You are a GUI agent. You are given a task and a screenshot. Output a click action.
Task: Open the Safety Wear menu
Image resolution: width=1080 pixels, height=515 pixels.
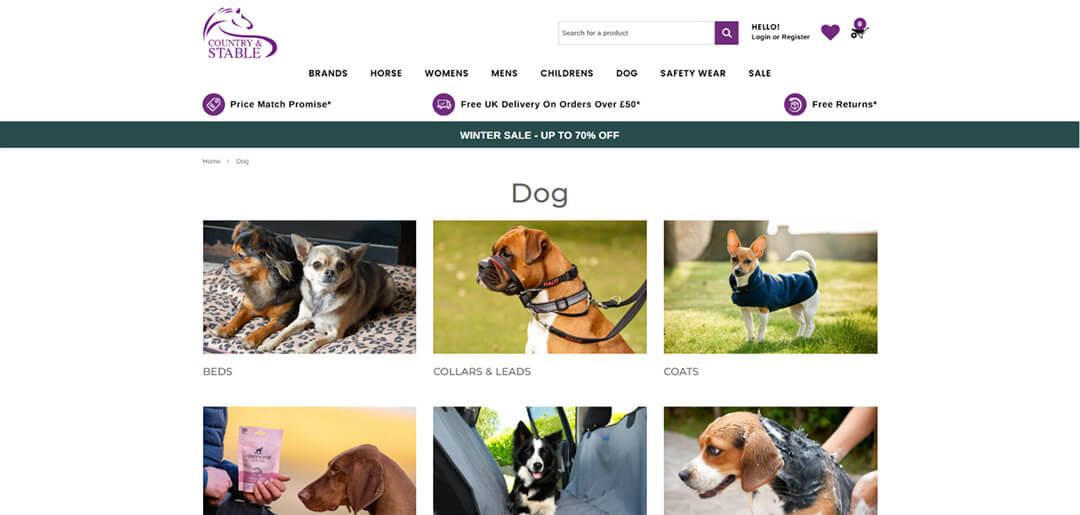coord(693,73)
